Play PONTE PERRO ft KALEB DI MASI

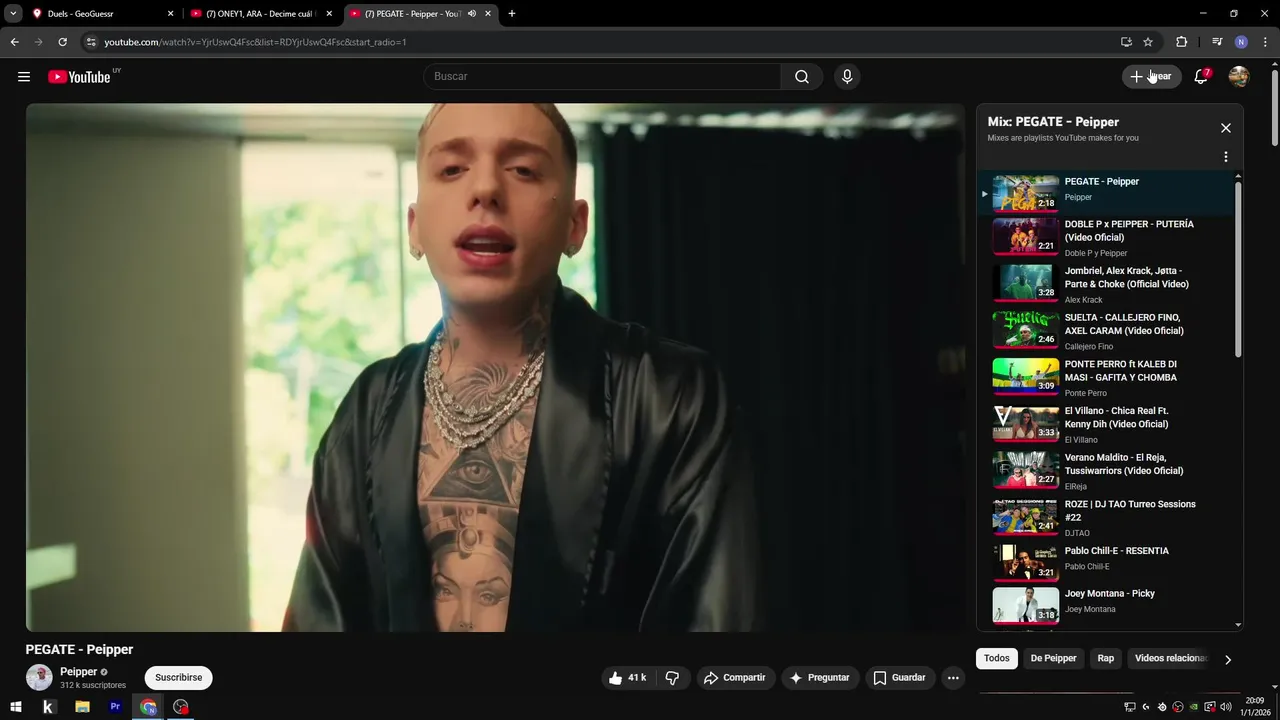[x=1107, y=378]
